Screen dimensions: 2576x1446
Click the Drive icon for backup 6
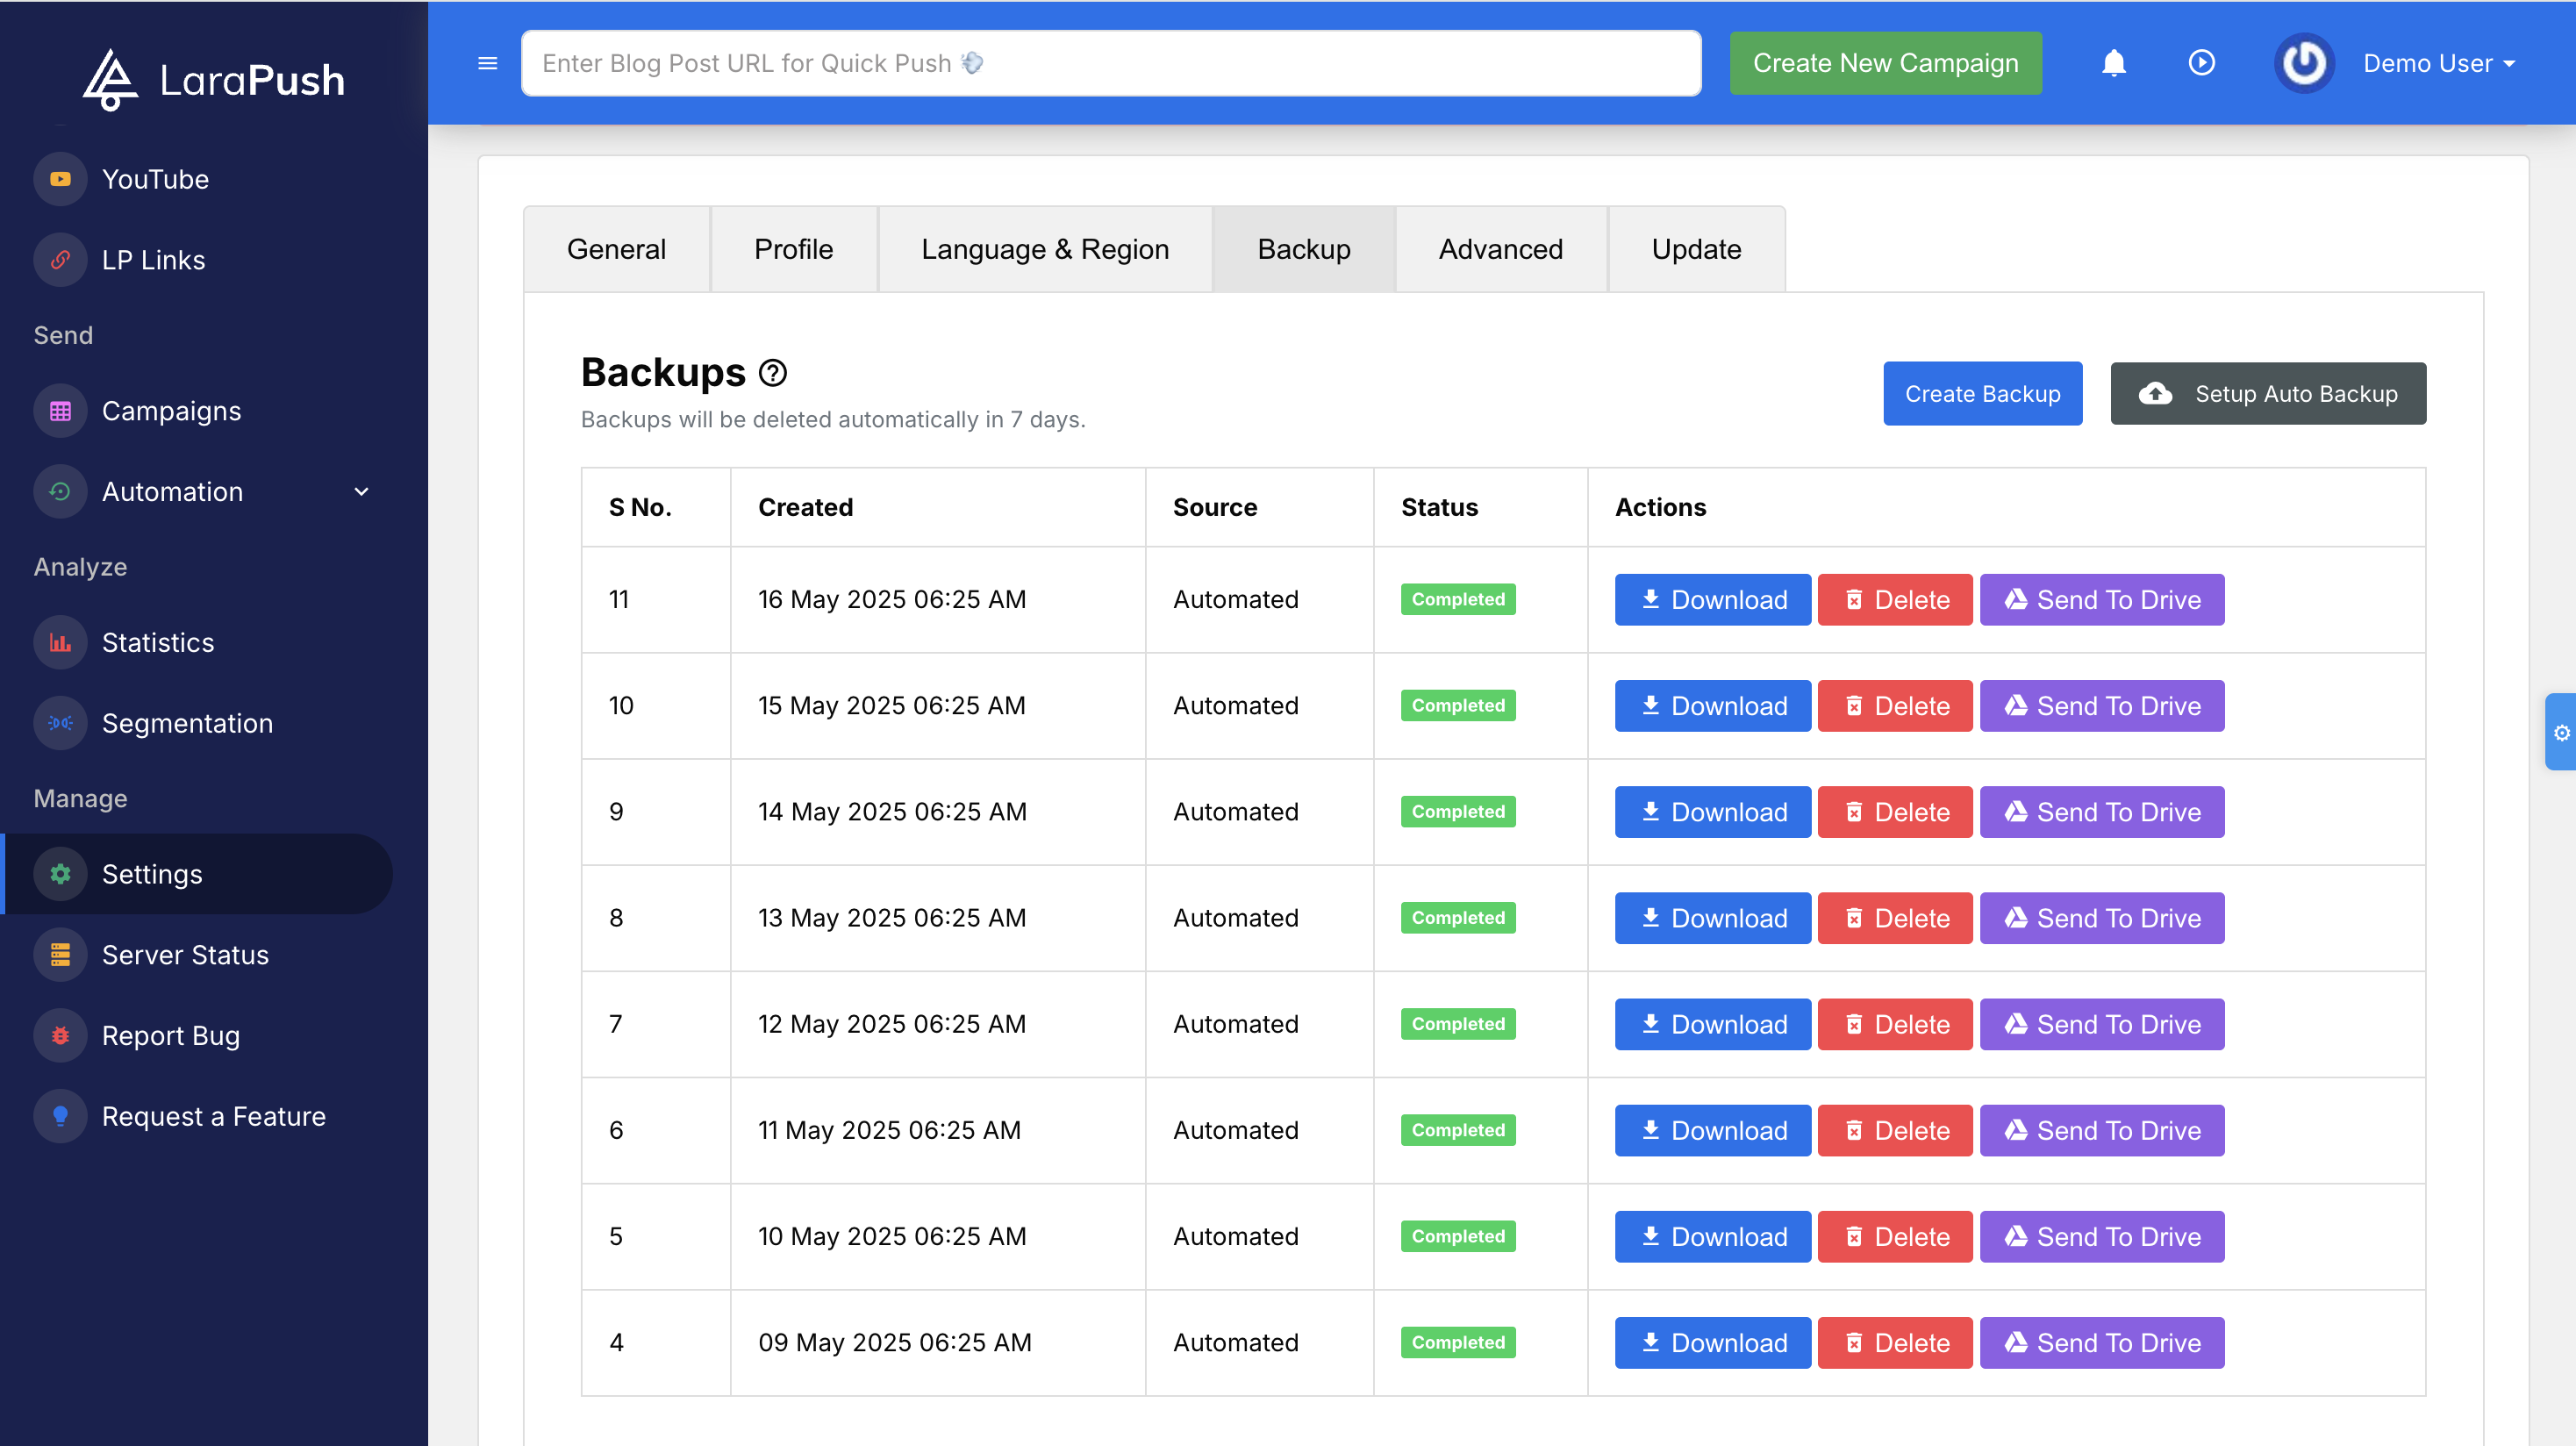click(x=2016, y=1130)
